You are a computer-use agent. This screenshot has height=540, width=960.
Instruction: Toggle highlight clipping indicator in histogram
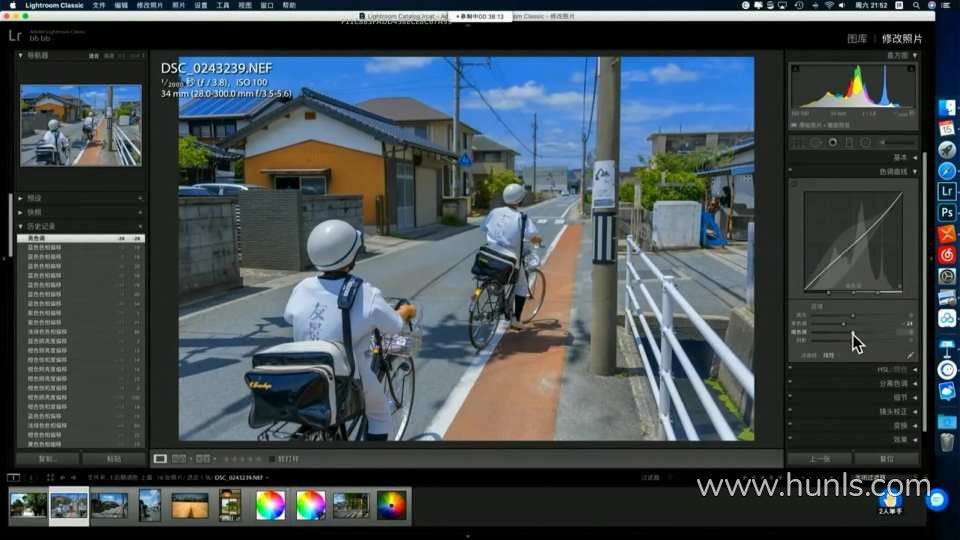(x=911, y=69)
